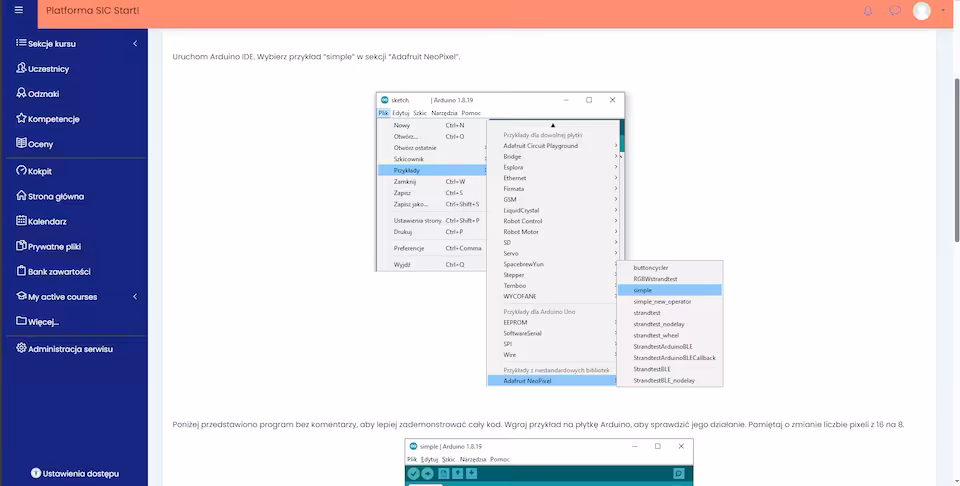This screenshot has height=486, width=960.
Task: Open Uczestnicy from the sidebar
Action: [x=47, y=69]
